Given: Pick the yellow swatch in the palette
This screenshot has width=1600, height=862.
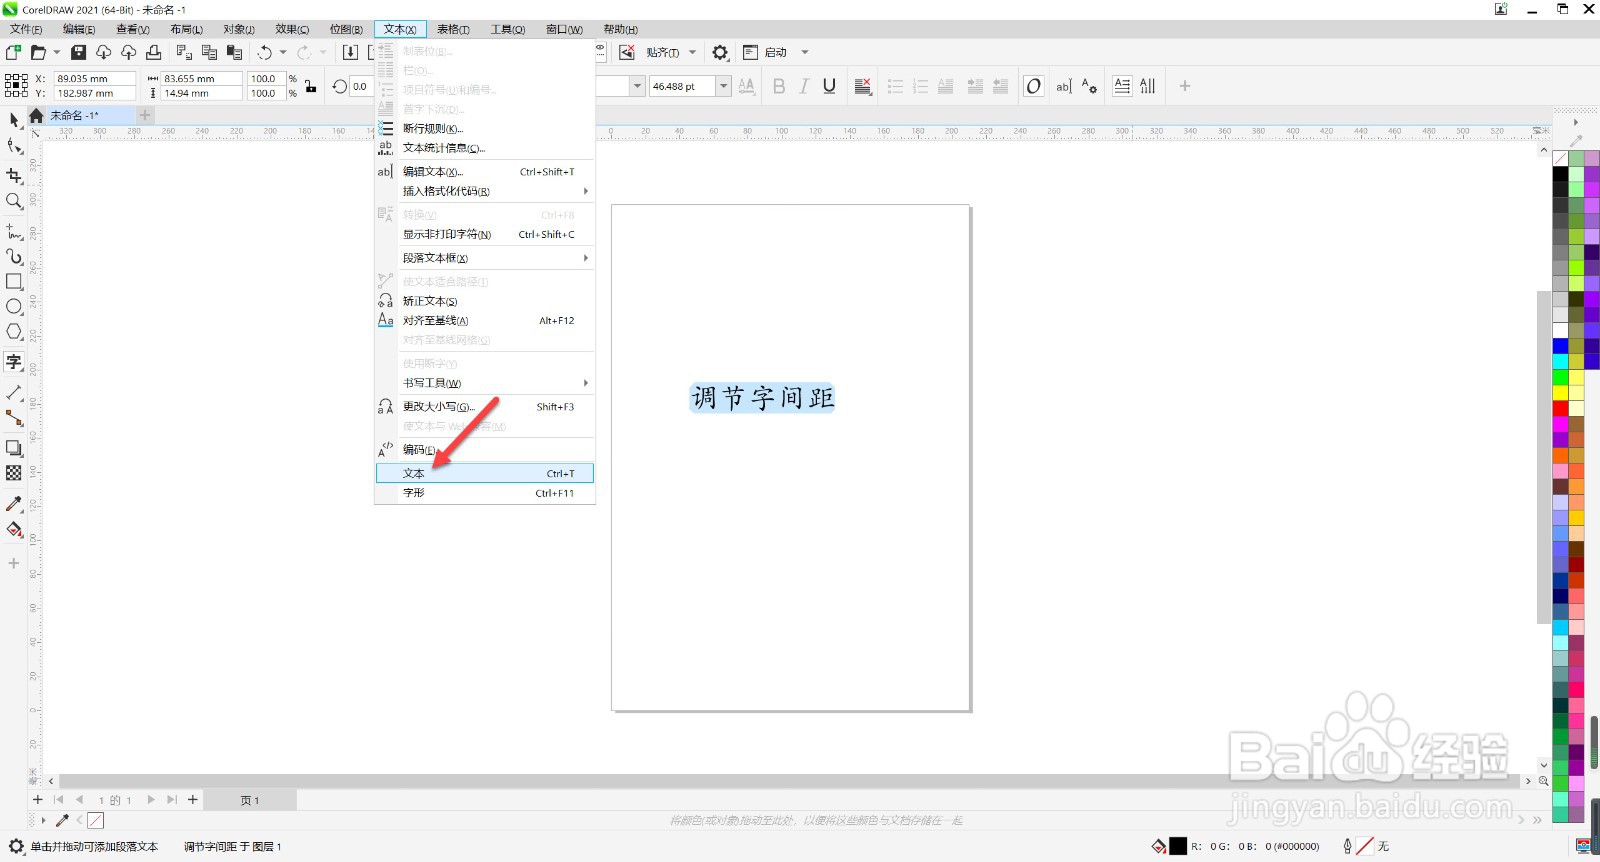Looking at the screenshot, I should point(1560,393).
